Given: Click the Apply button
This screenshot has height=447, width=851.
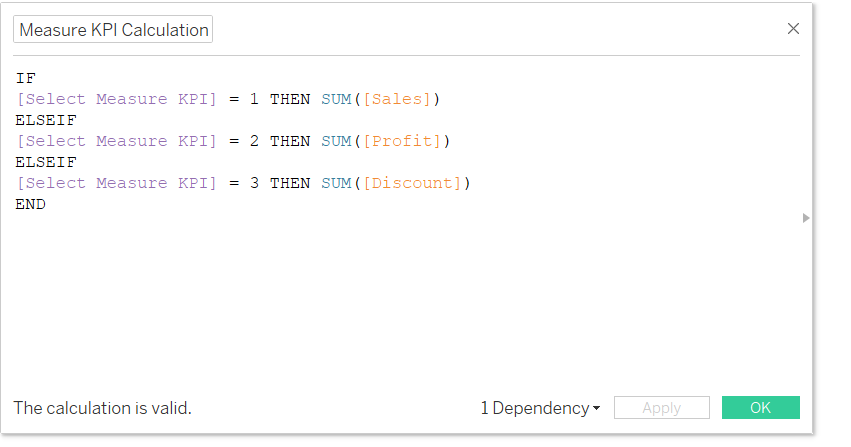Looking at the screenshot, I should click(x=662, y=407).
